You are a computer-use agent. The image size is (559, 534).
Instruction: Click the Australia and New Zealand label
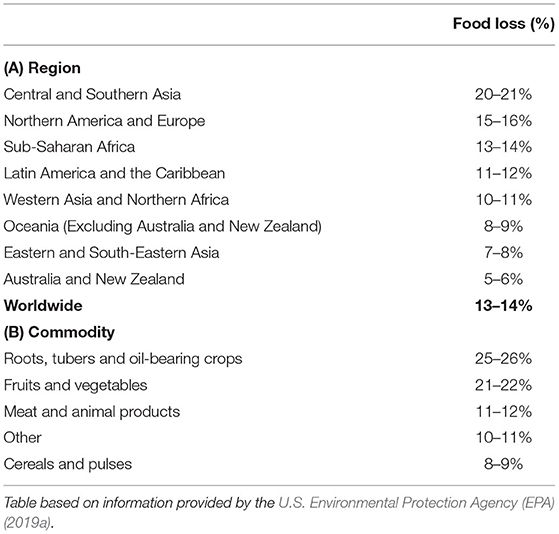coord(94,279)
